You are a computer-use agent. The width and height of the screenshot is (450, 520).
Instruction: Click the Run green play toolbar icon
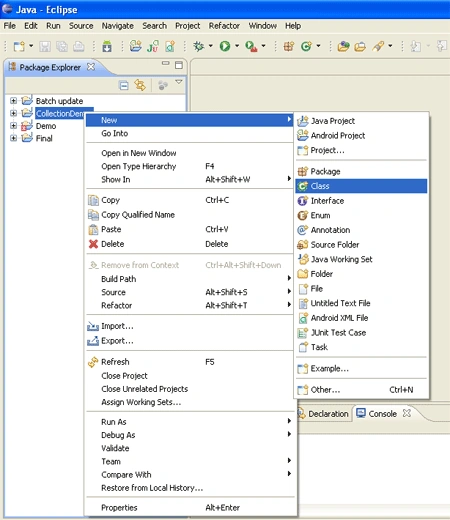click(225, 46)
